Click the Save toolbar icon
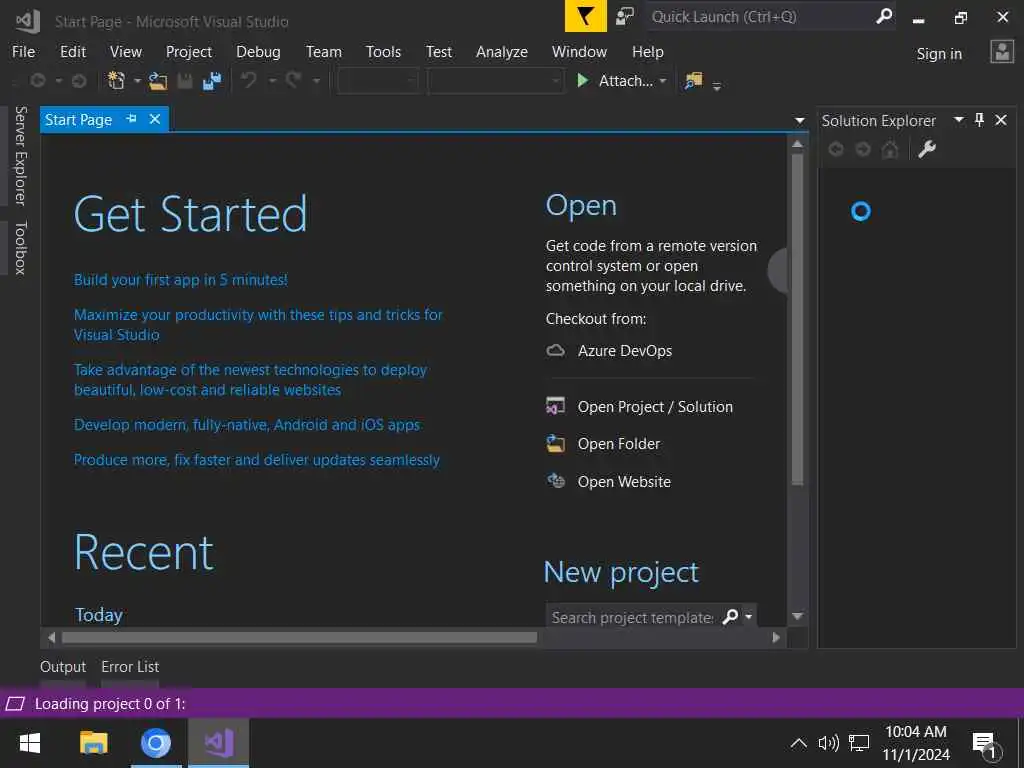The height and width of the screenshot is (768, 1024). [x=185, y=81]
